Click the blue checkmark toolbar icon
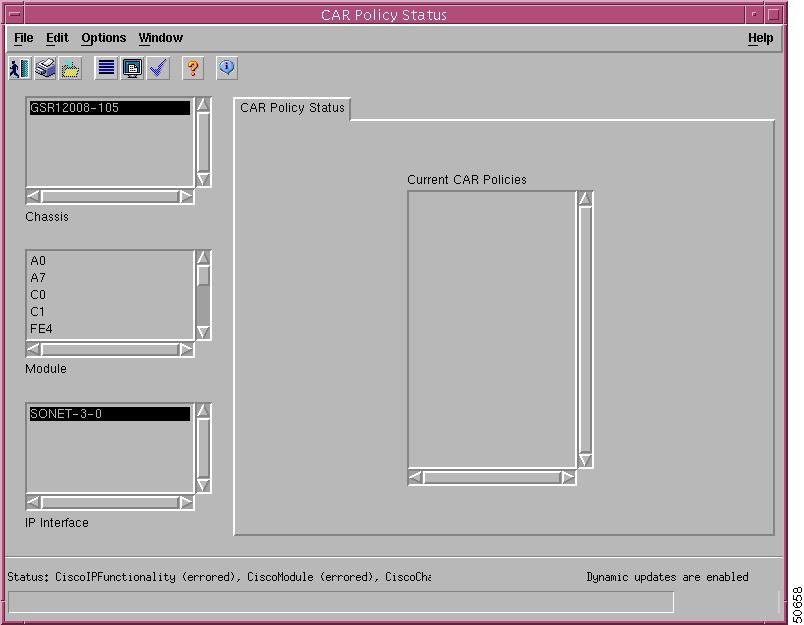The width and height of the screenshot is (804, 625). click(158, 68)
